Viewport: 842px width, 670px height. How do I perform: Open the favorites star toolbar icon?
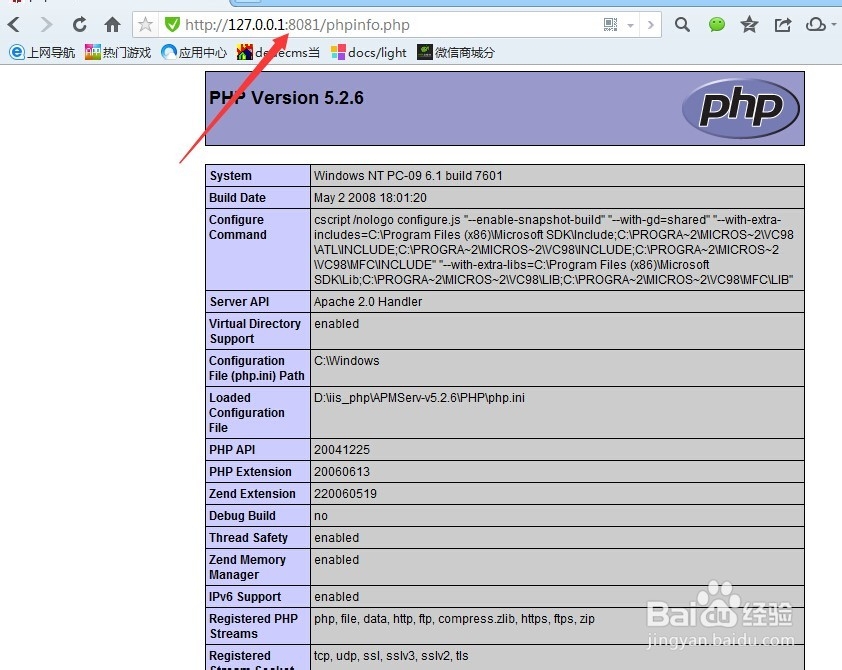click(x=749, y=25)
